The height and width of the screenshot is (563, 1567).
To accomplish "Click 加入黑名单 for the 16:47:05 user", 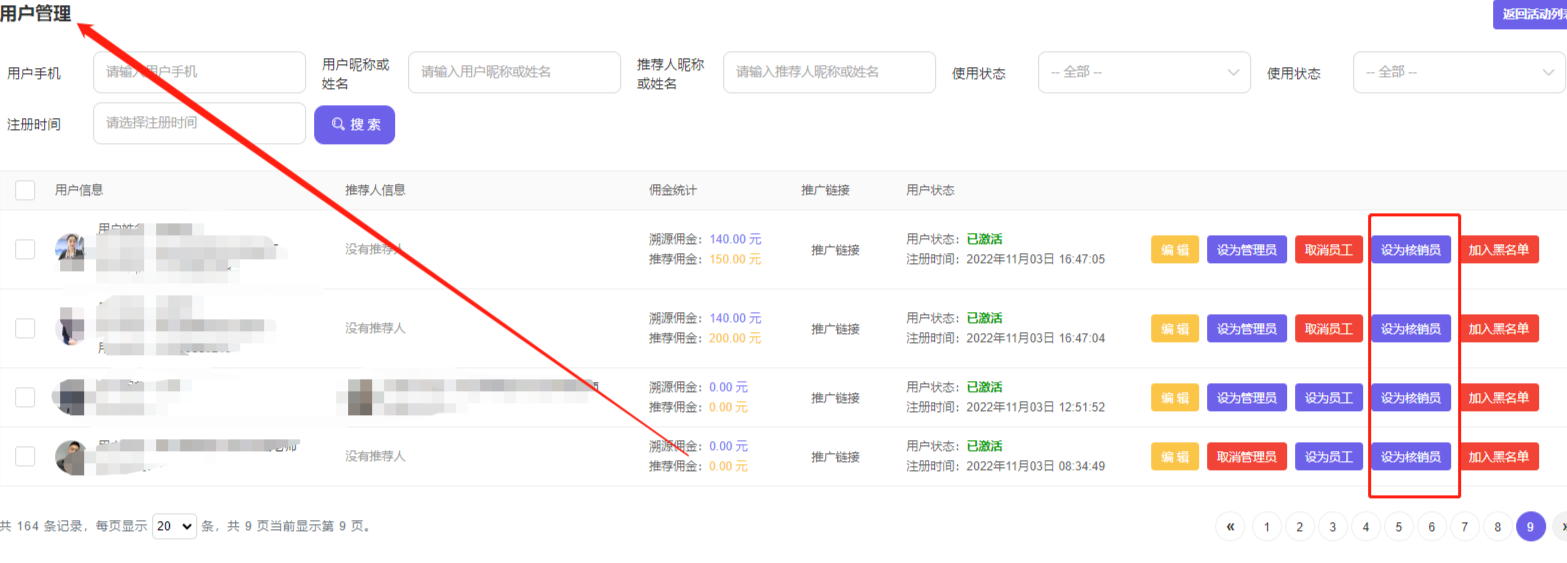I will tap(1499, 250).
